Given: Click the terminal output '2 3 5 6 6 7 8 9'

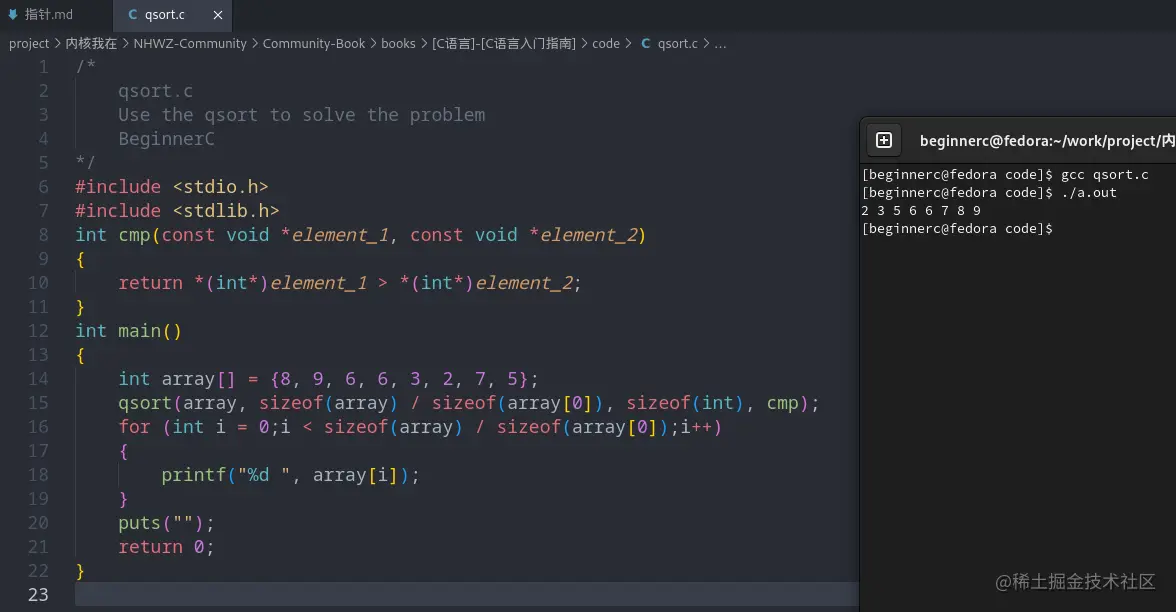Looking at the screenshot, I should (921, 211).
